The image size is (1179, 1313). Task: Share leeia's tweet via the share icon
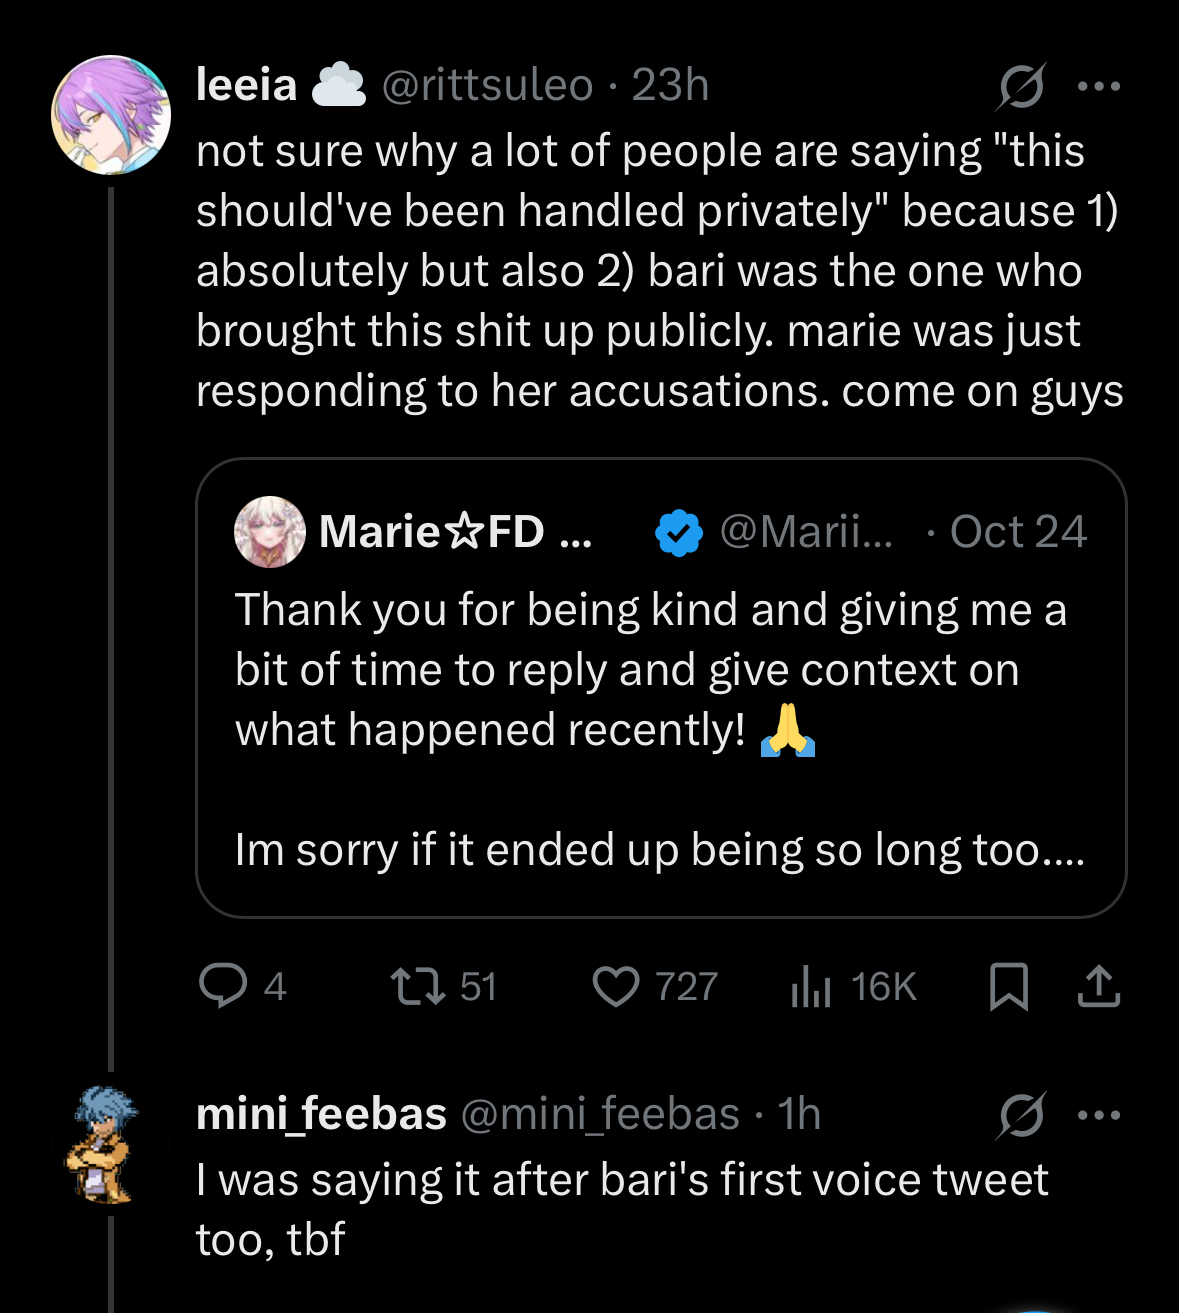(x=1099, y=986)
